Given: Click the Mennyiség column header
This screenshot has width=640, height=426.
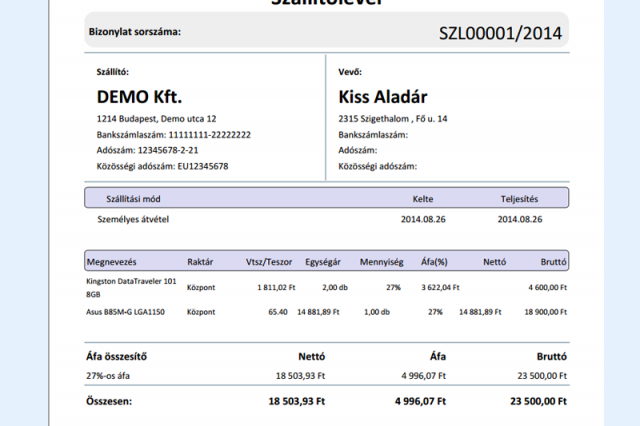Looking at the screenshot, I should 381,262.
